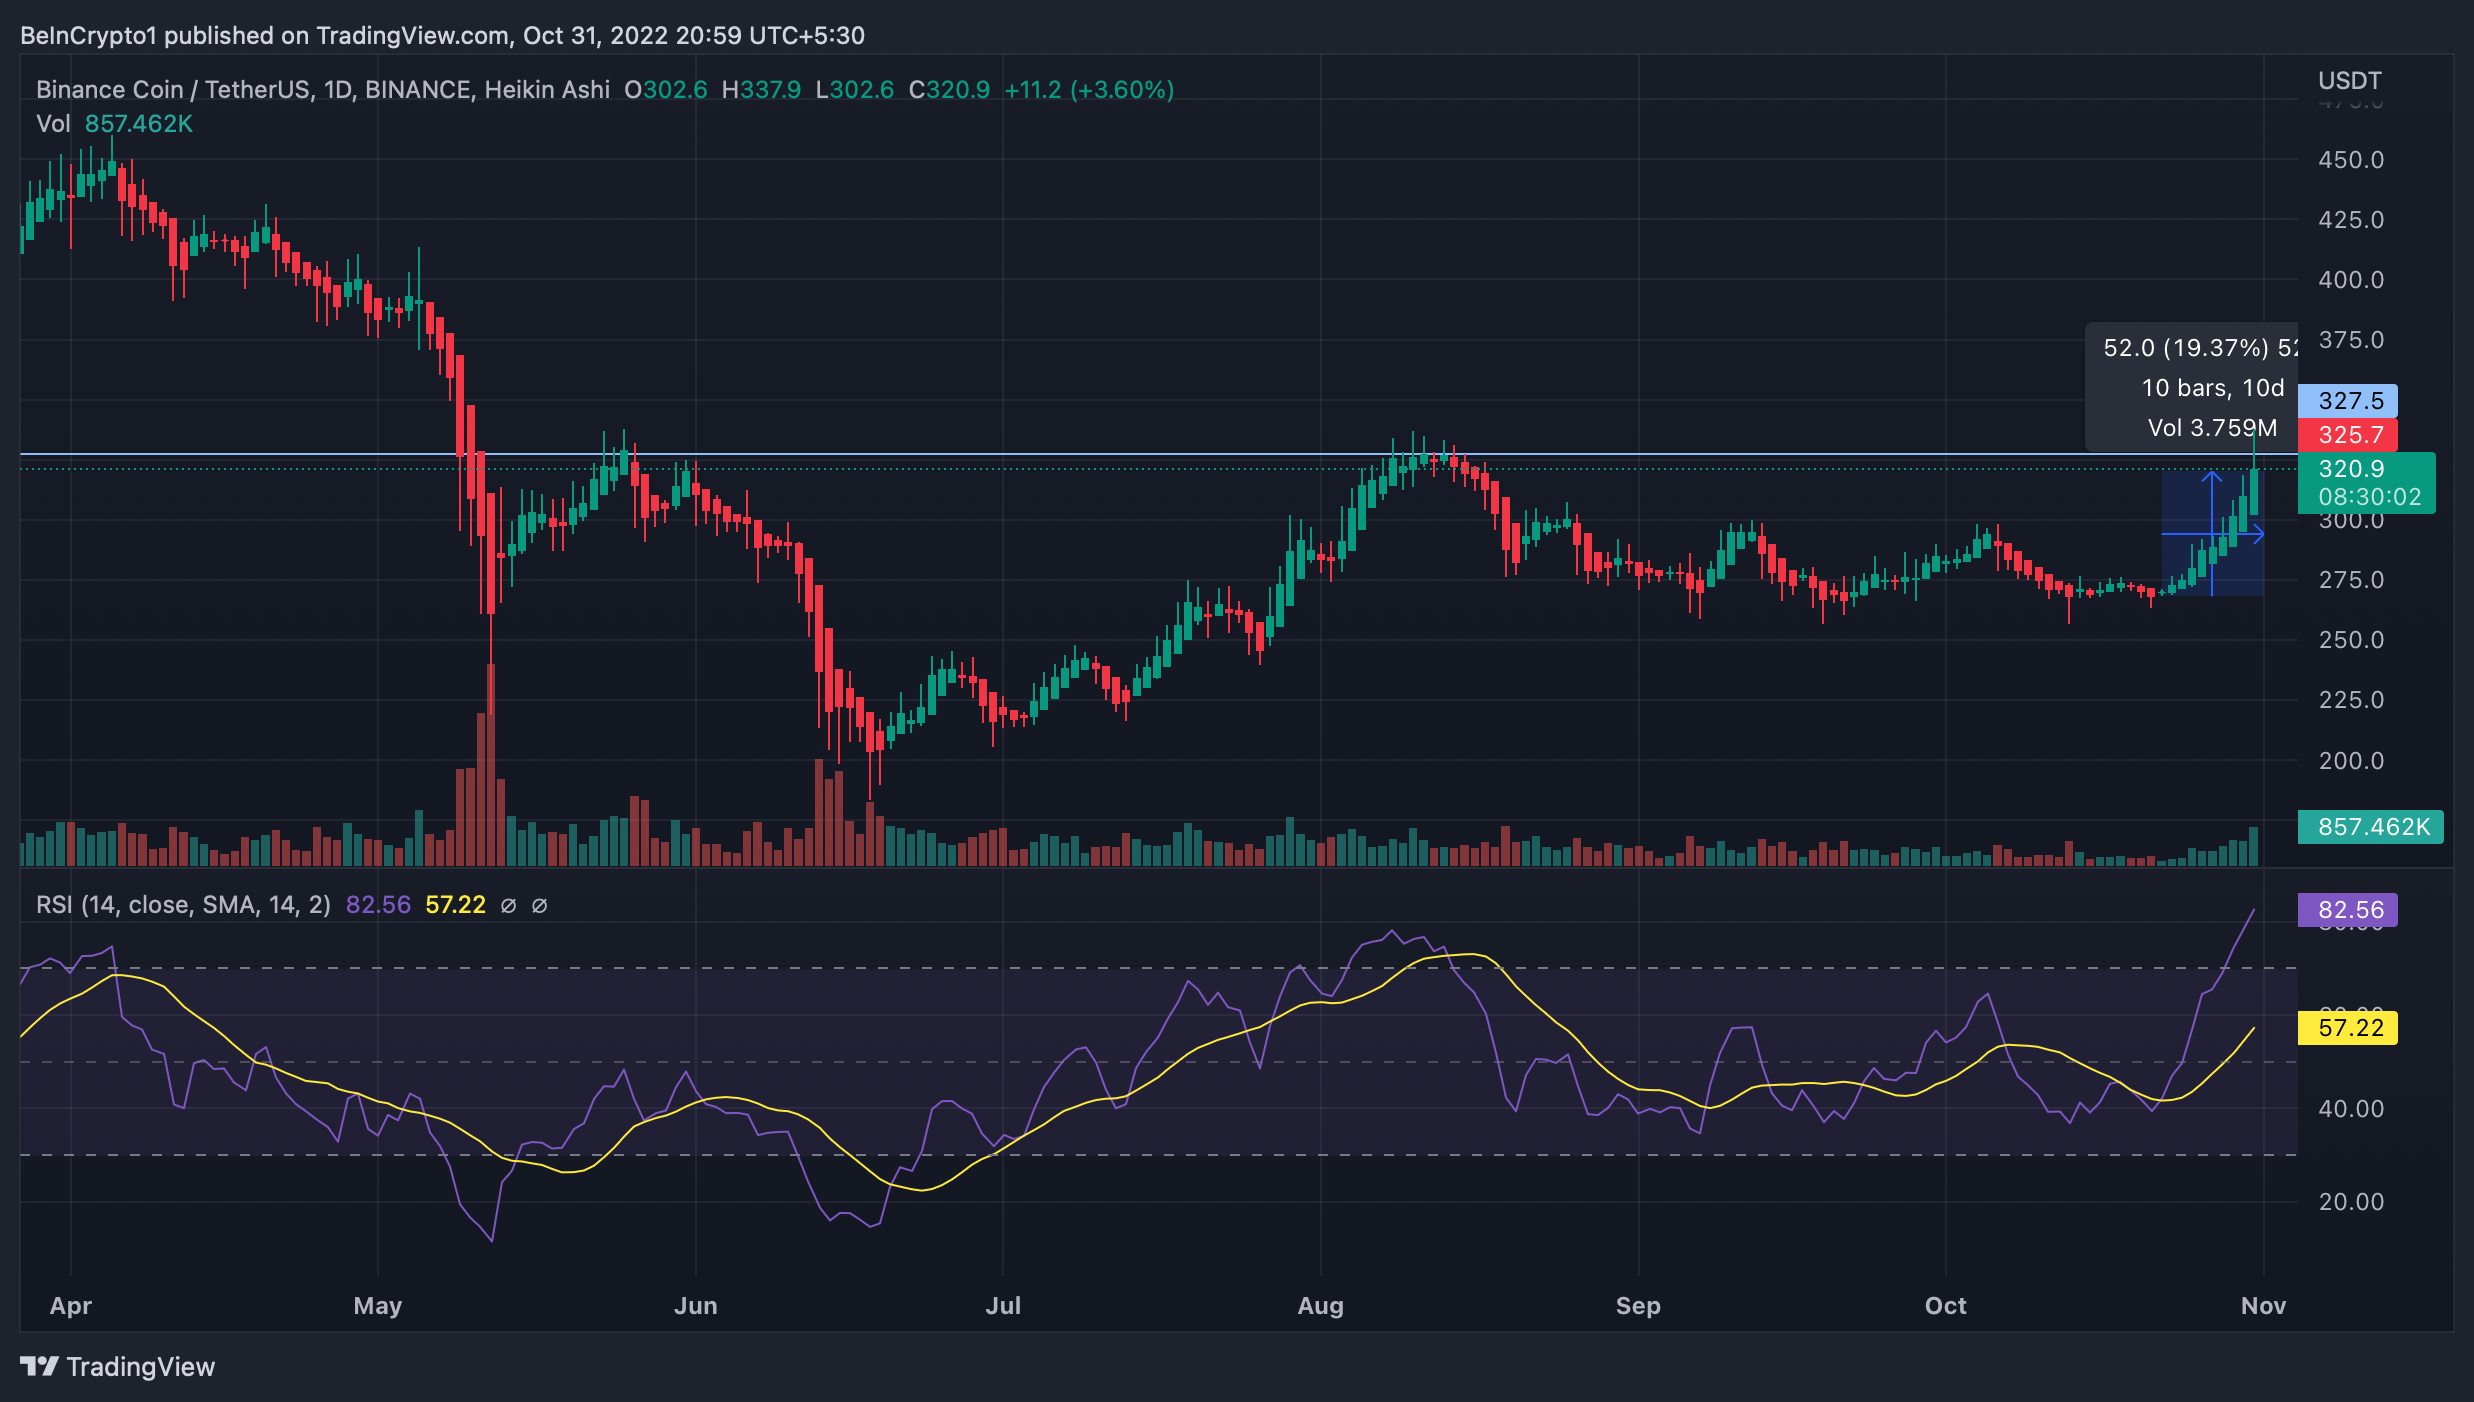Click the RSI (14, close, SMA, 14, 2) legend
This screenshot has width=2474, height=1402.
[x=183, y=905]
